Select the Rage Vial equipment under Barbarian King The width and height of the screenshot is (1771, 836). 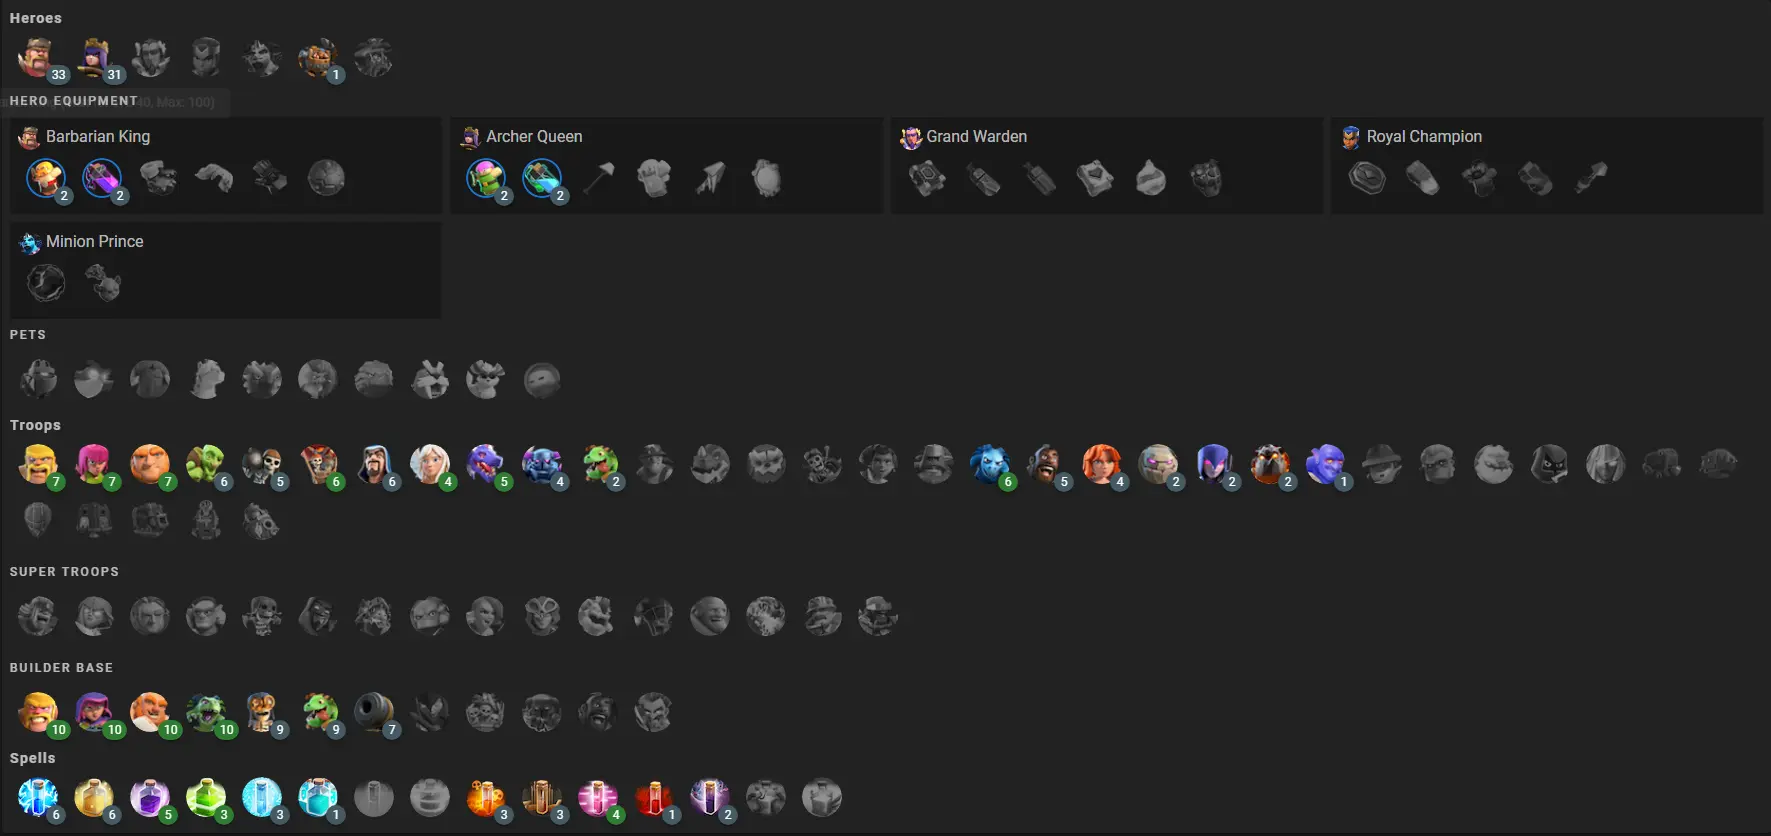[102, 179]
